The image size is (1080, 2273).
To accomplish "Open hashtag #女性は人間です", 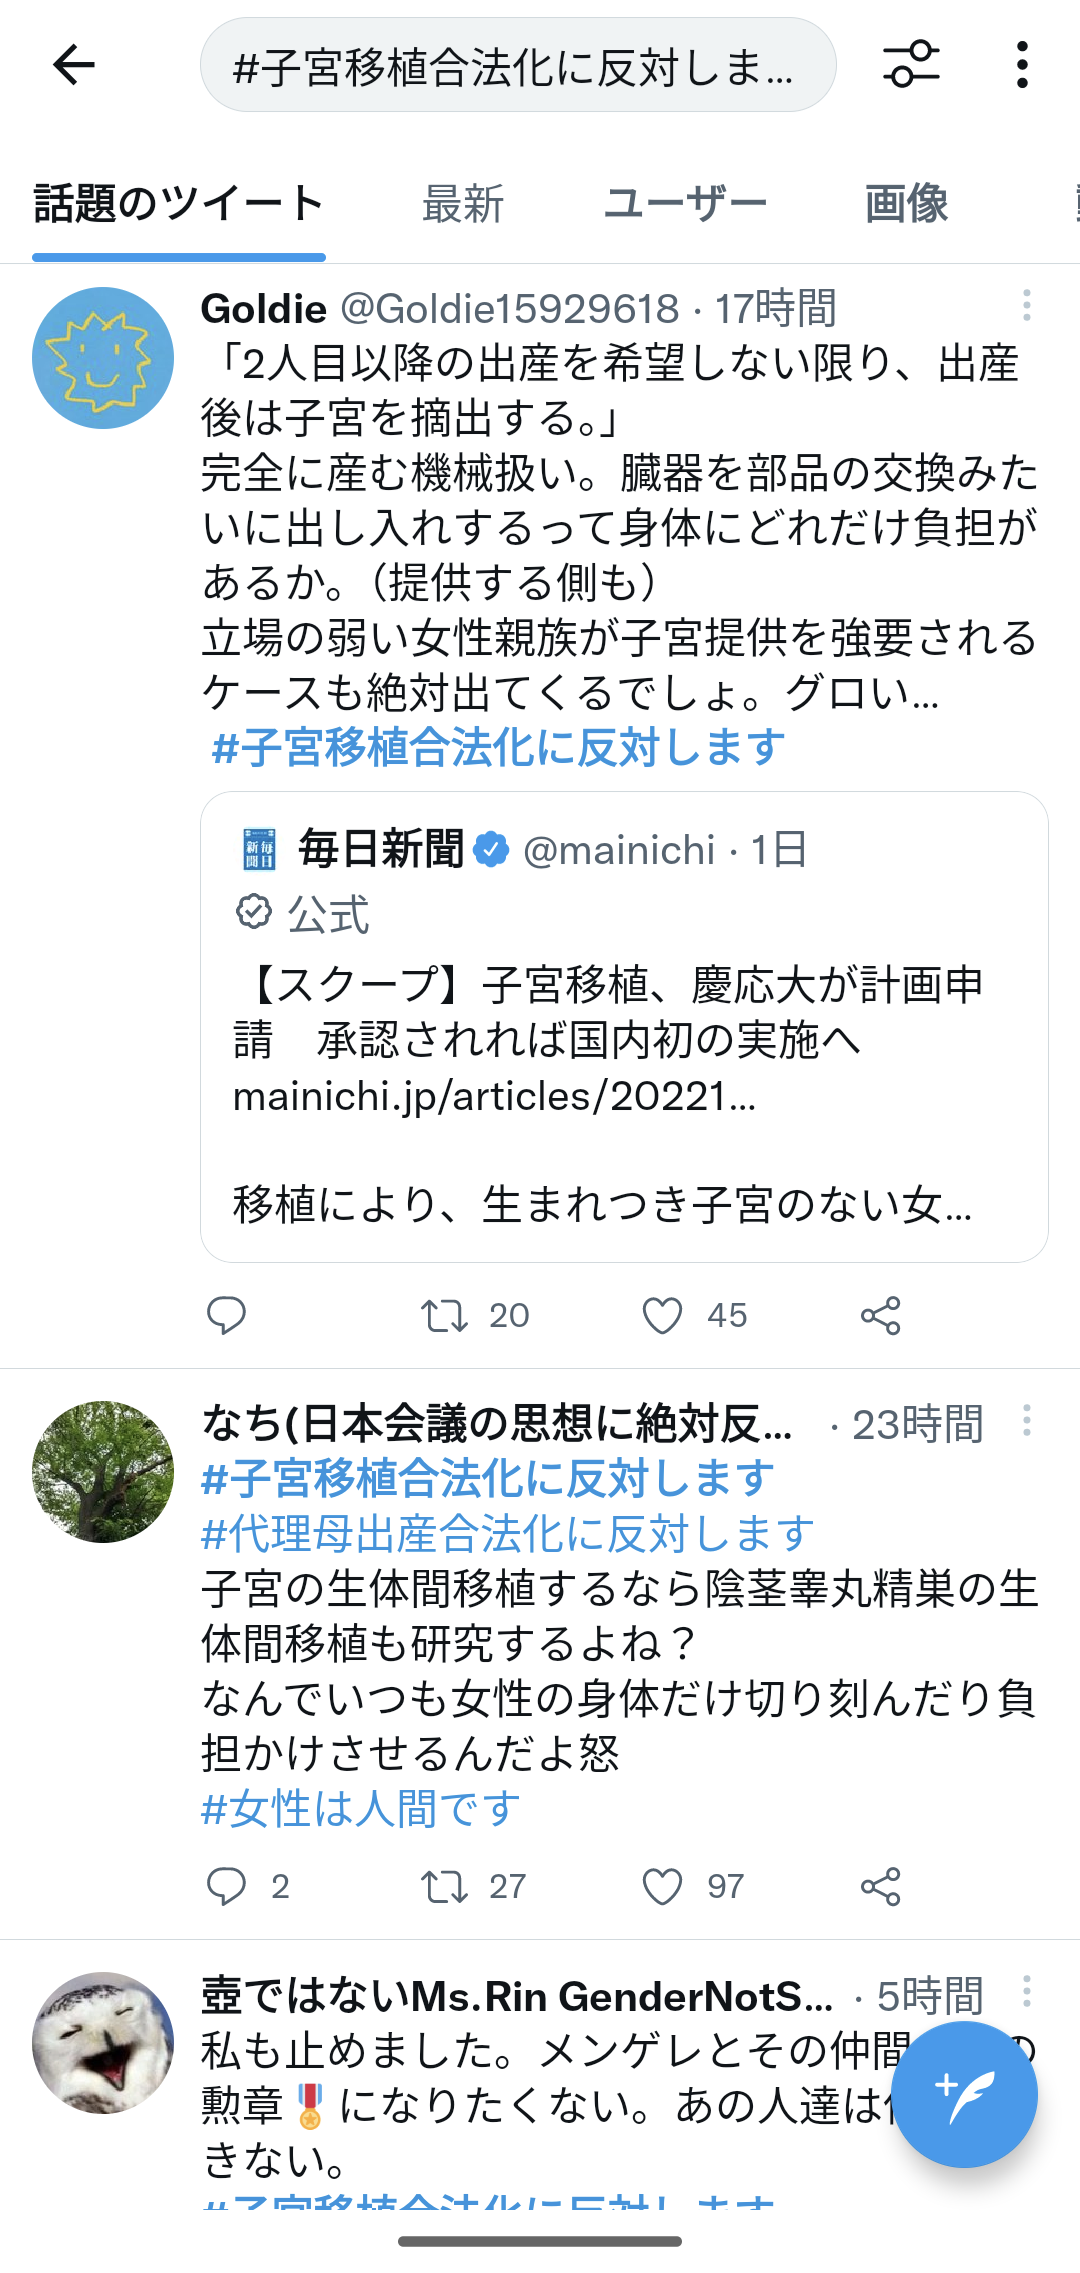I will tap(361, 1808).
